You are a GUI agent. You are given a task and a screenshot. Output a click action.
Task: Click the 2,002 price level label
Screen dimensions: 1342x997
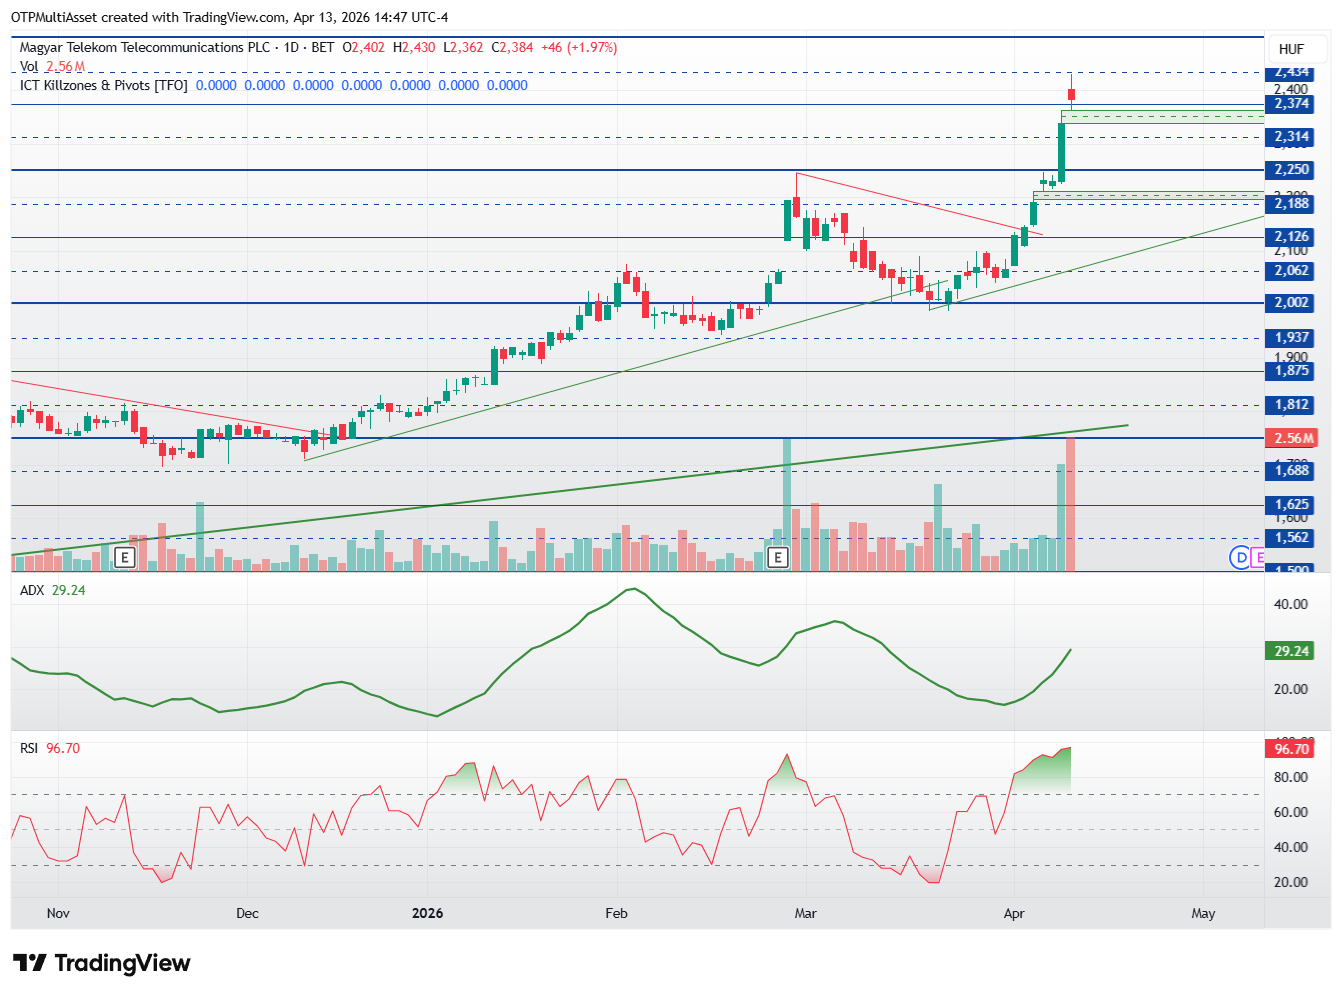1291,303
